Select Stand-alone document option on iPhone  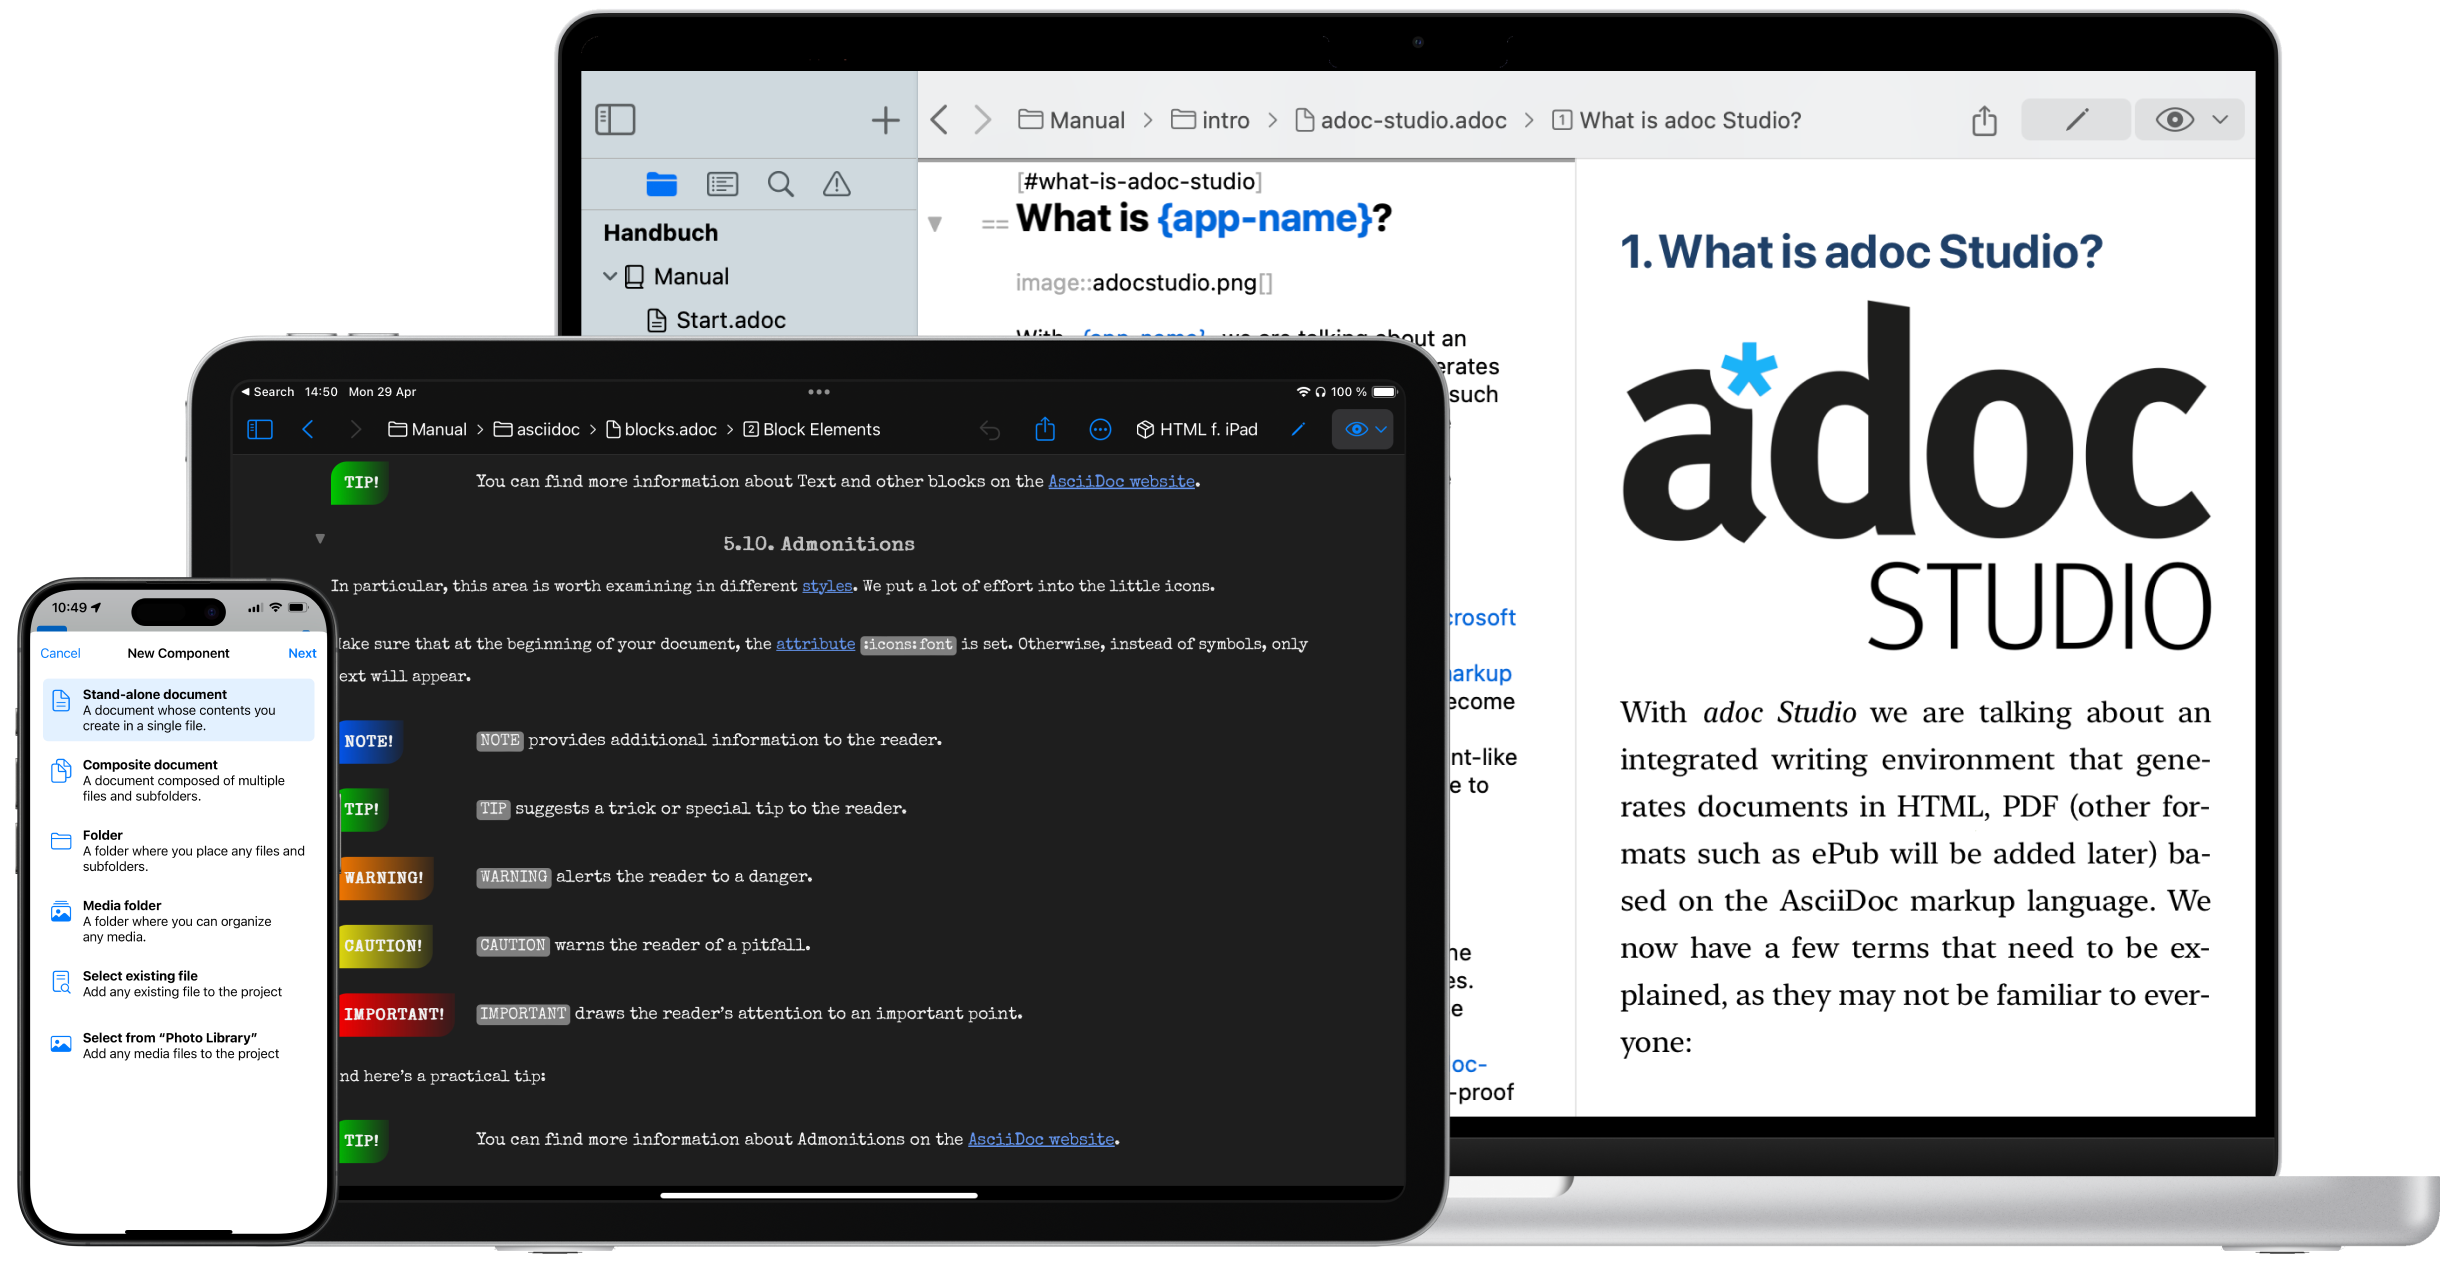tap(179, 710)
